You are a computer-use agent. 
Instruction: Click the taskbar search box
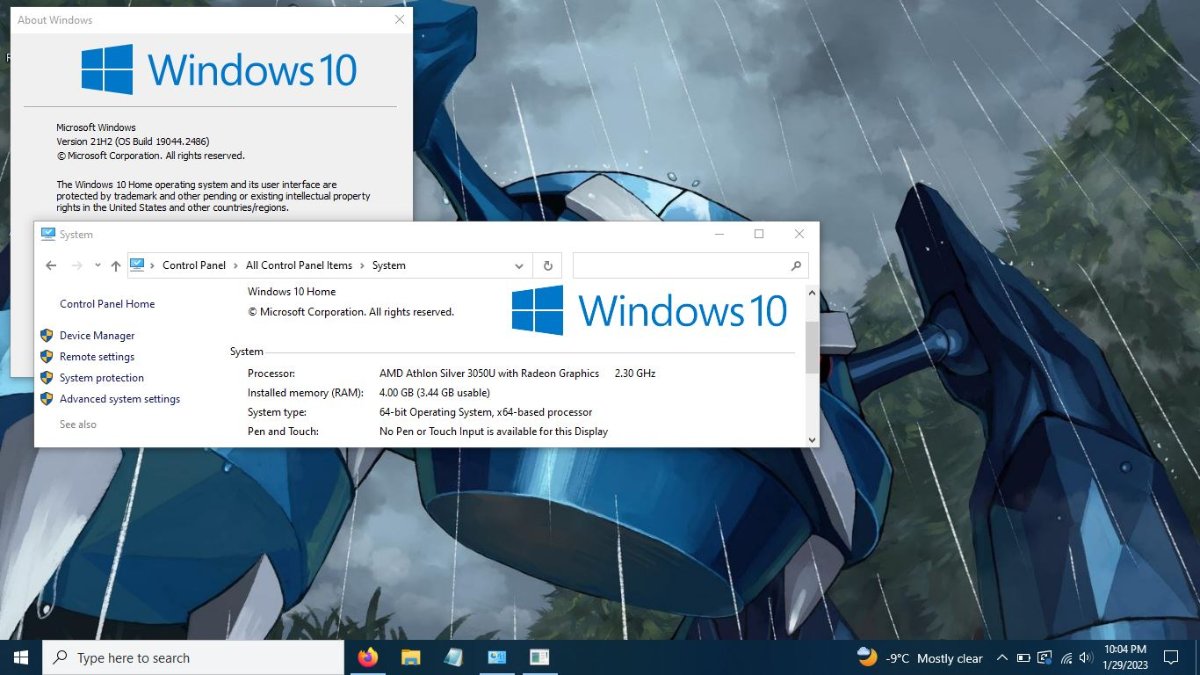click(x=193, y=657)
